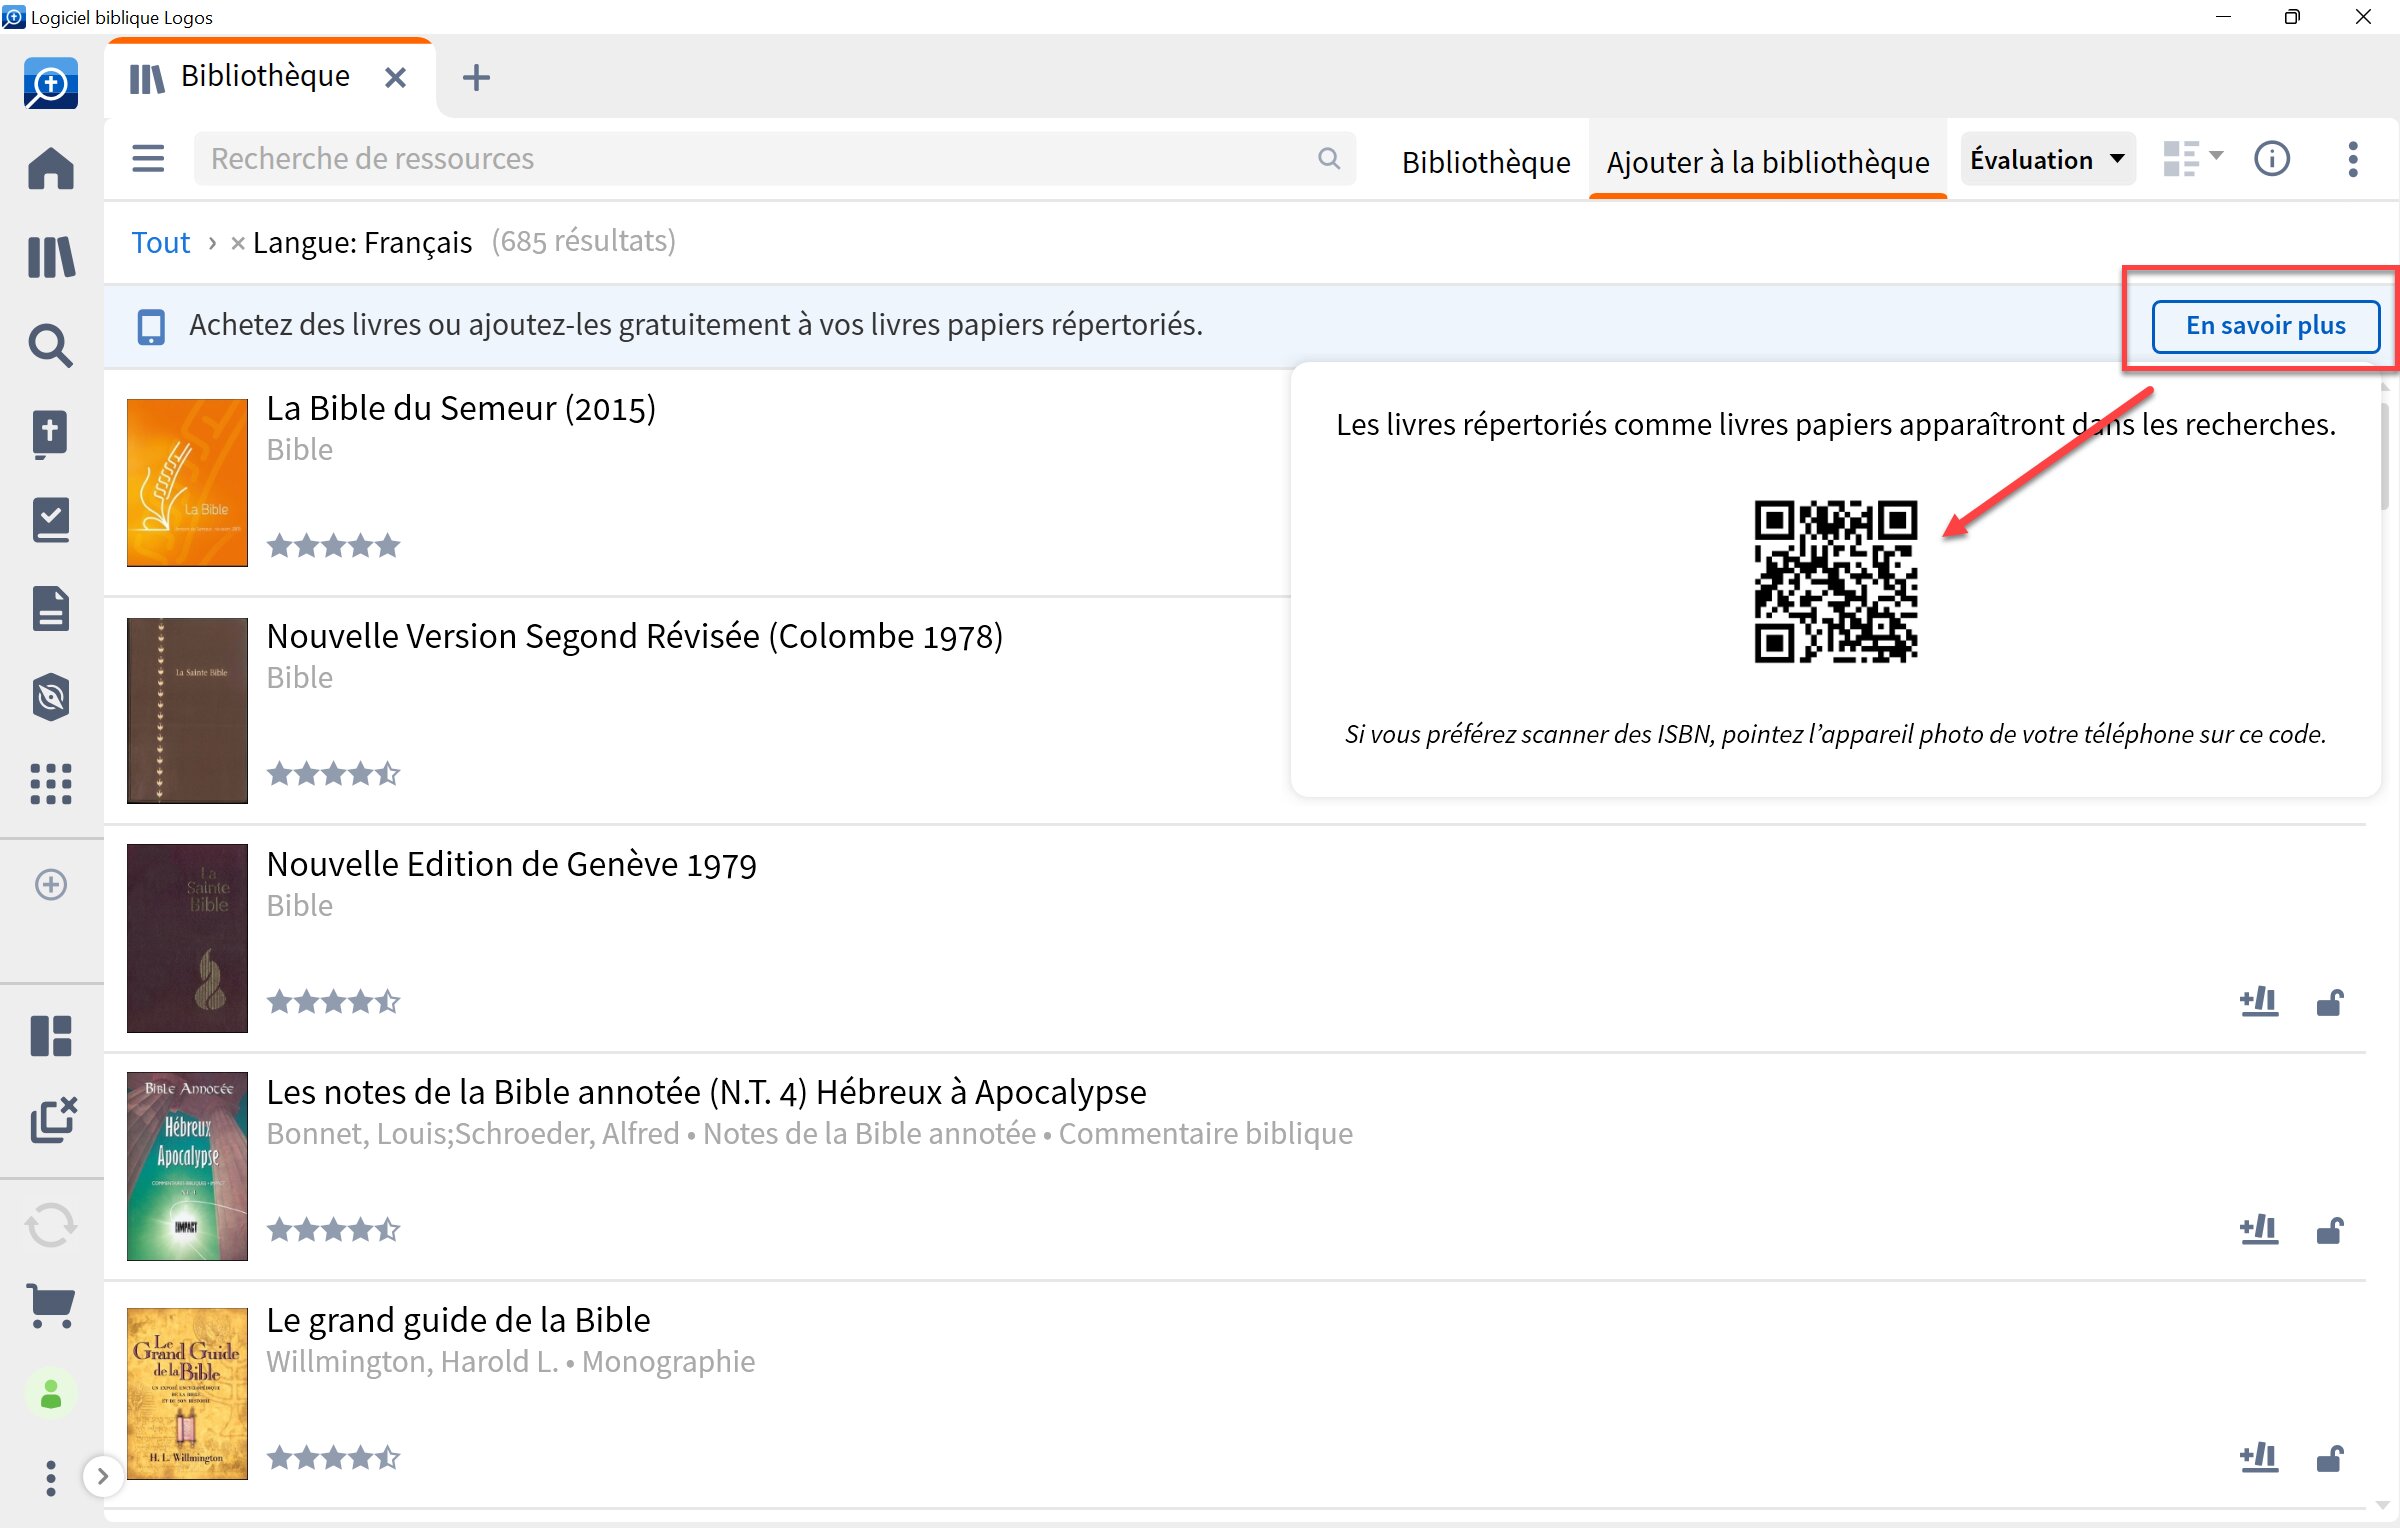This screenshot has height=1528, width=2400.
Task: Click the tablet icon in the info banner
Action: tap(151, 326)
